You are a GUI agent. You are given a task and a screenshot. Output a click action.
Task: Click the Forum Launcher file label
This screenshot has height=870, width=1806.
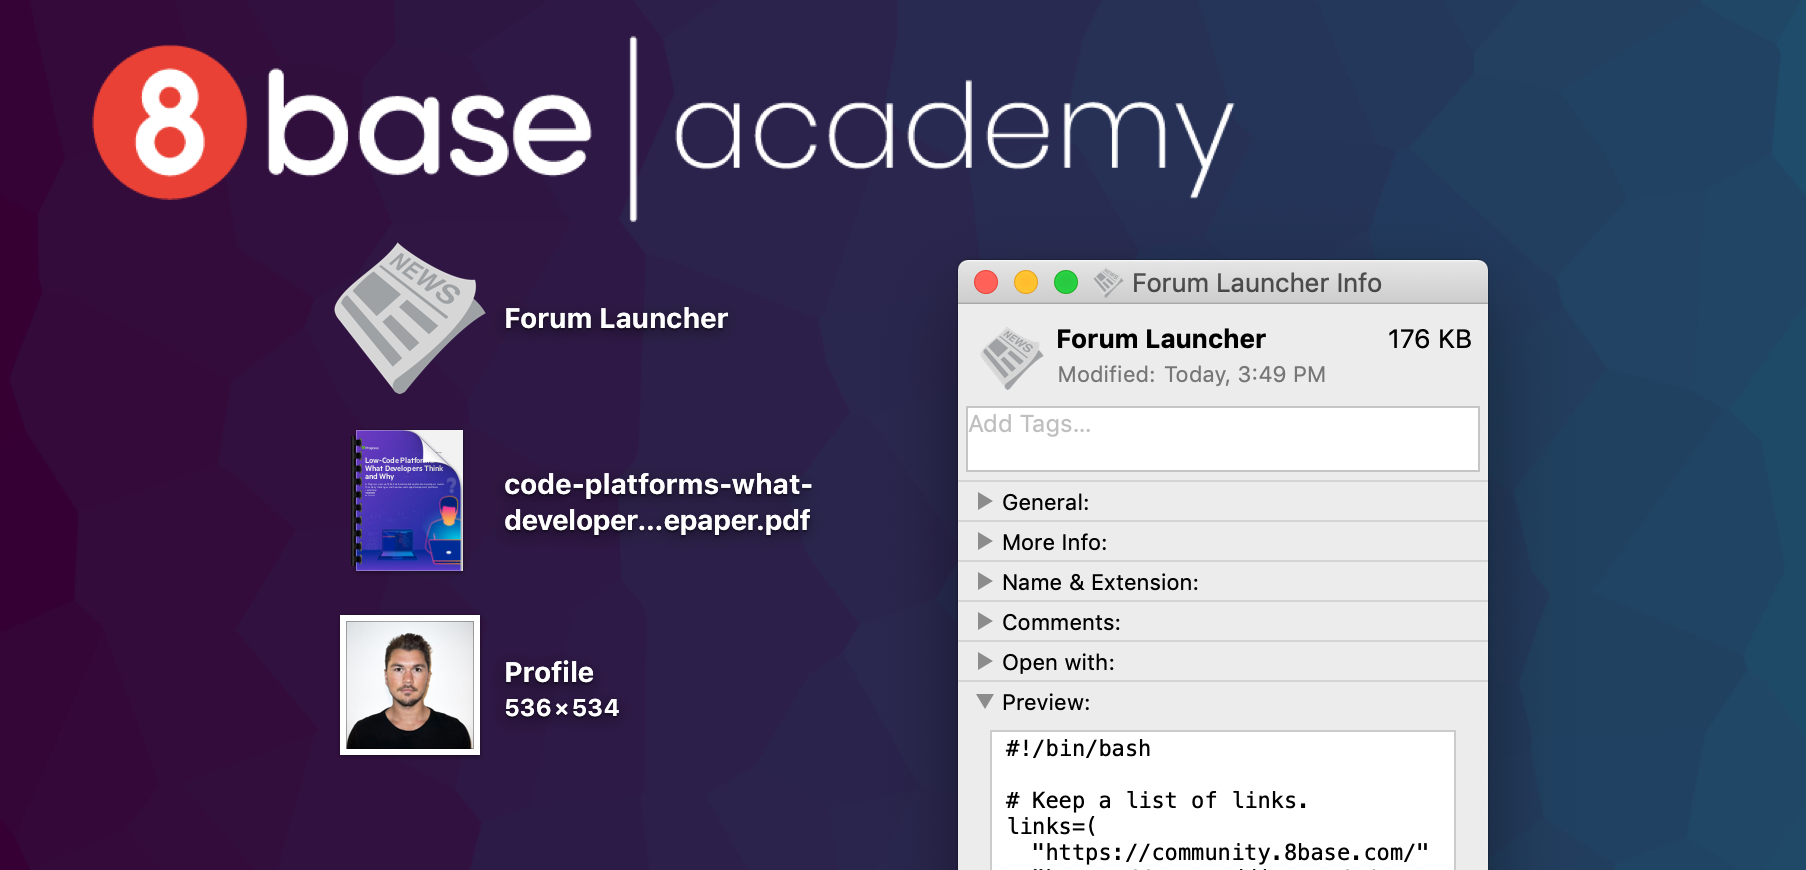pyautogui.click(x=616, y=318)
